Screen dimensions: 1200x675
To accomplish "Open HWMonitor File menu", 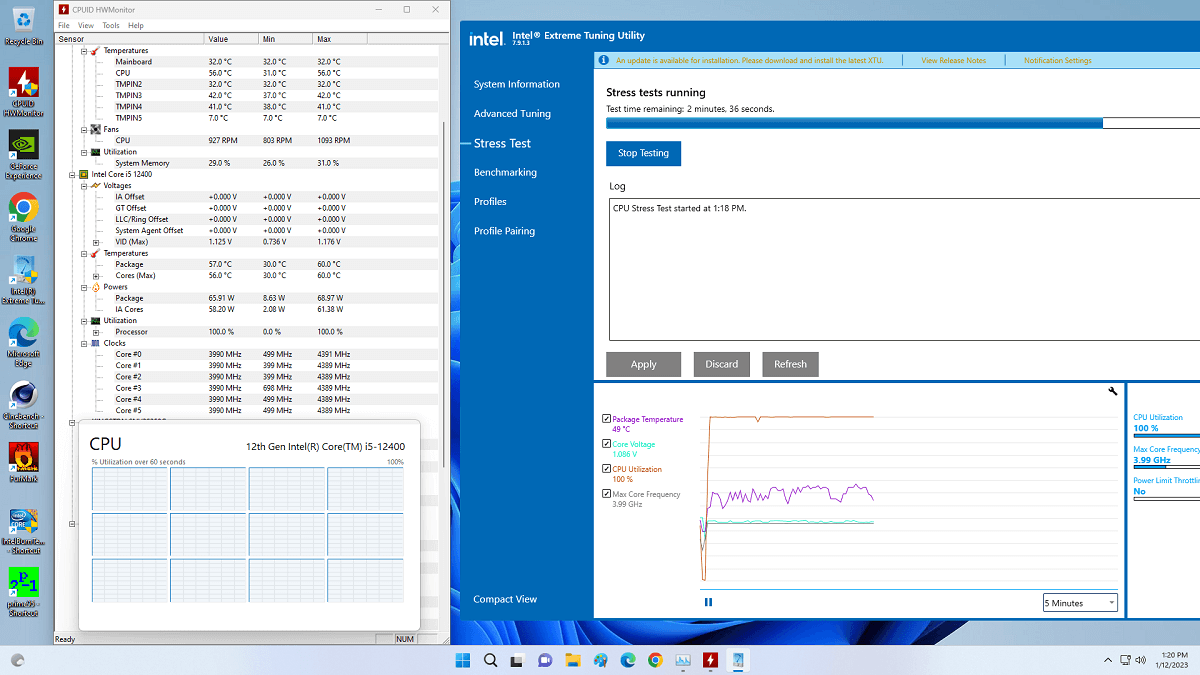I will pos(64,25).
